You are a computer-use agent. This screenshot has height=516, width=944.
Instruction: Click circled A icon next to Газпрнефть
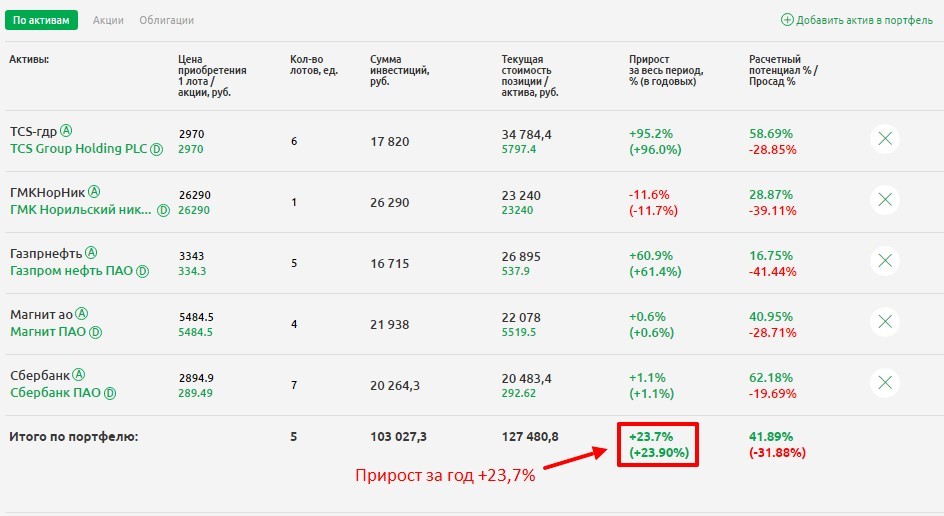click(91, 253)
